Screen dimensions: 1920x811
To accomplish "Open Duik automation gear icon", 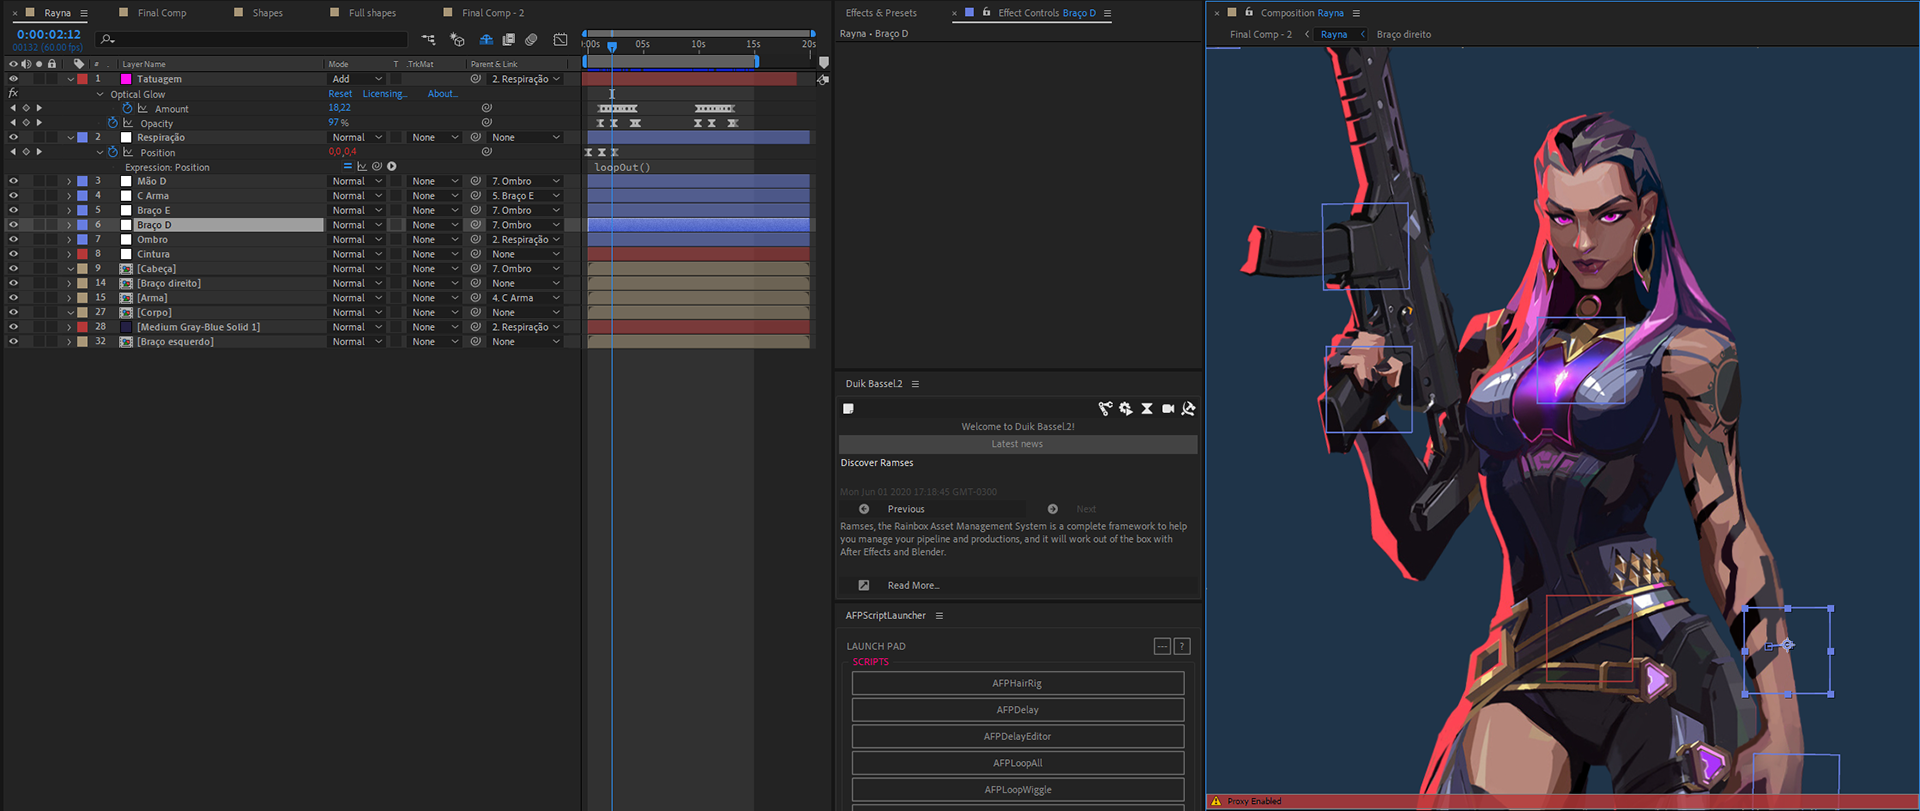I will pos(1126,408).
